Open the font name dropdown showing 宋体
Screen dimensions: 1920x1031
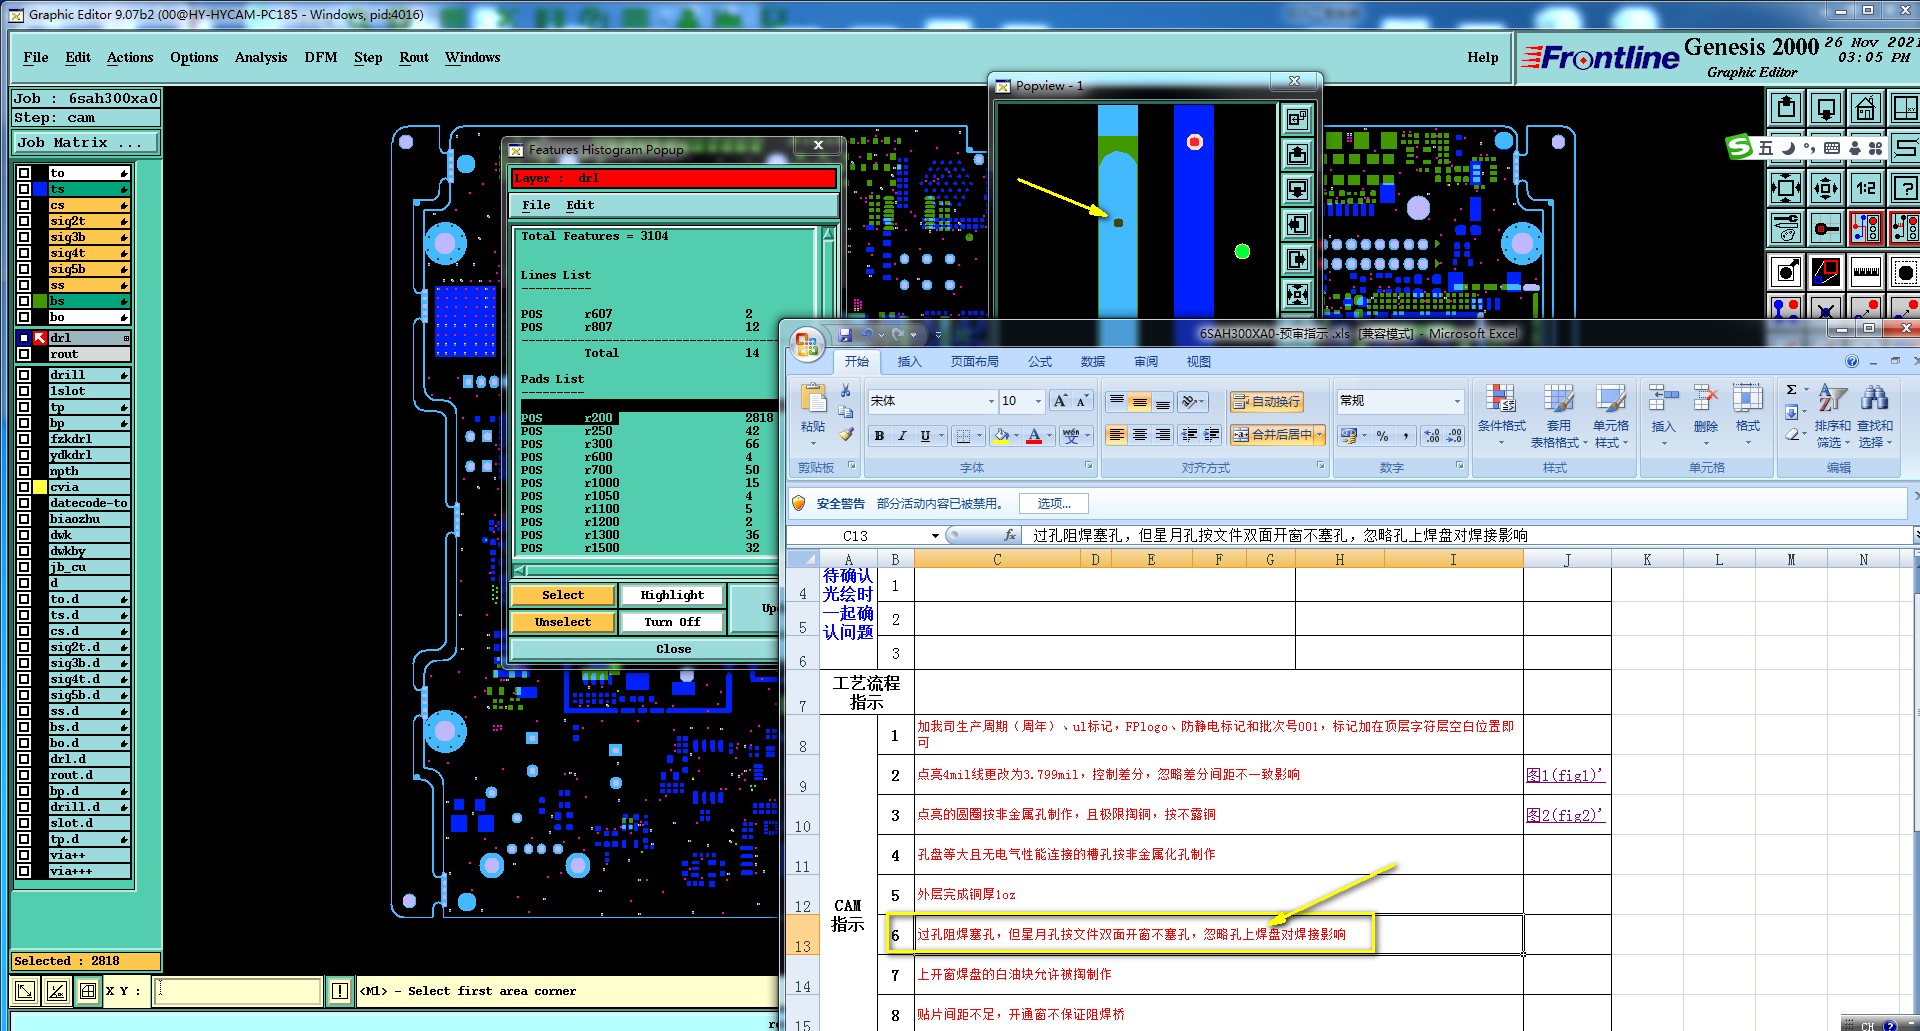(x=991, y=401)
